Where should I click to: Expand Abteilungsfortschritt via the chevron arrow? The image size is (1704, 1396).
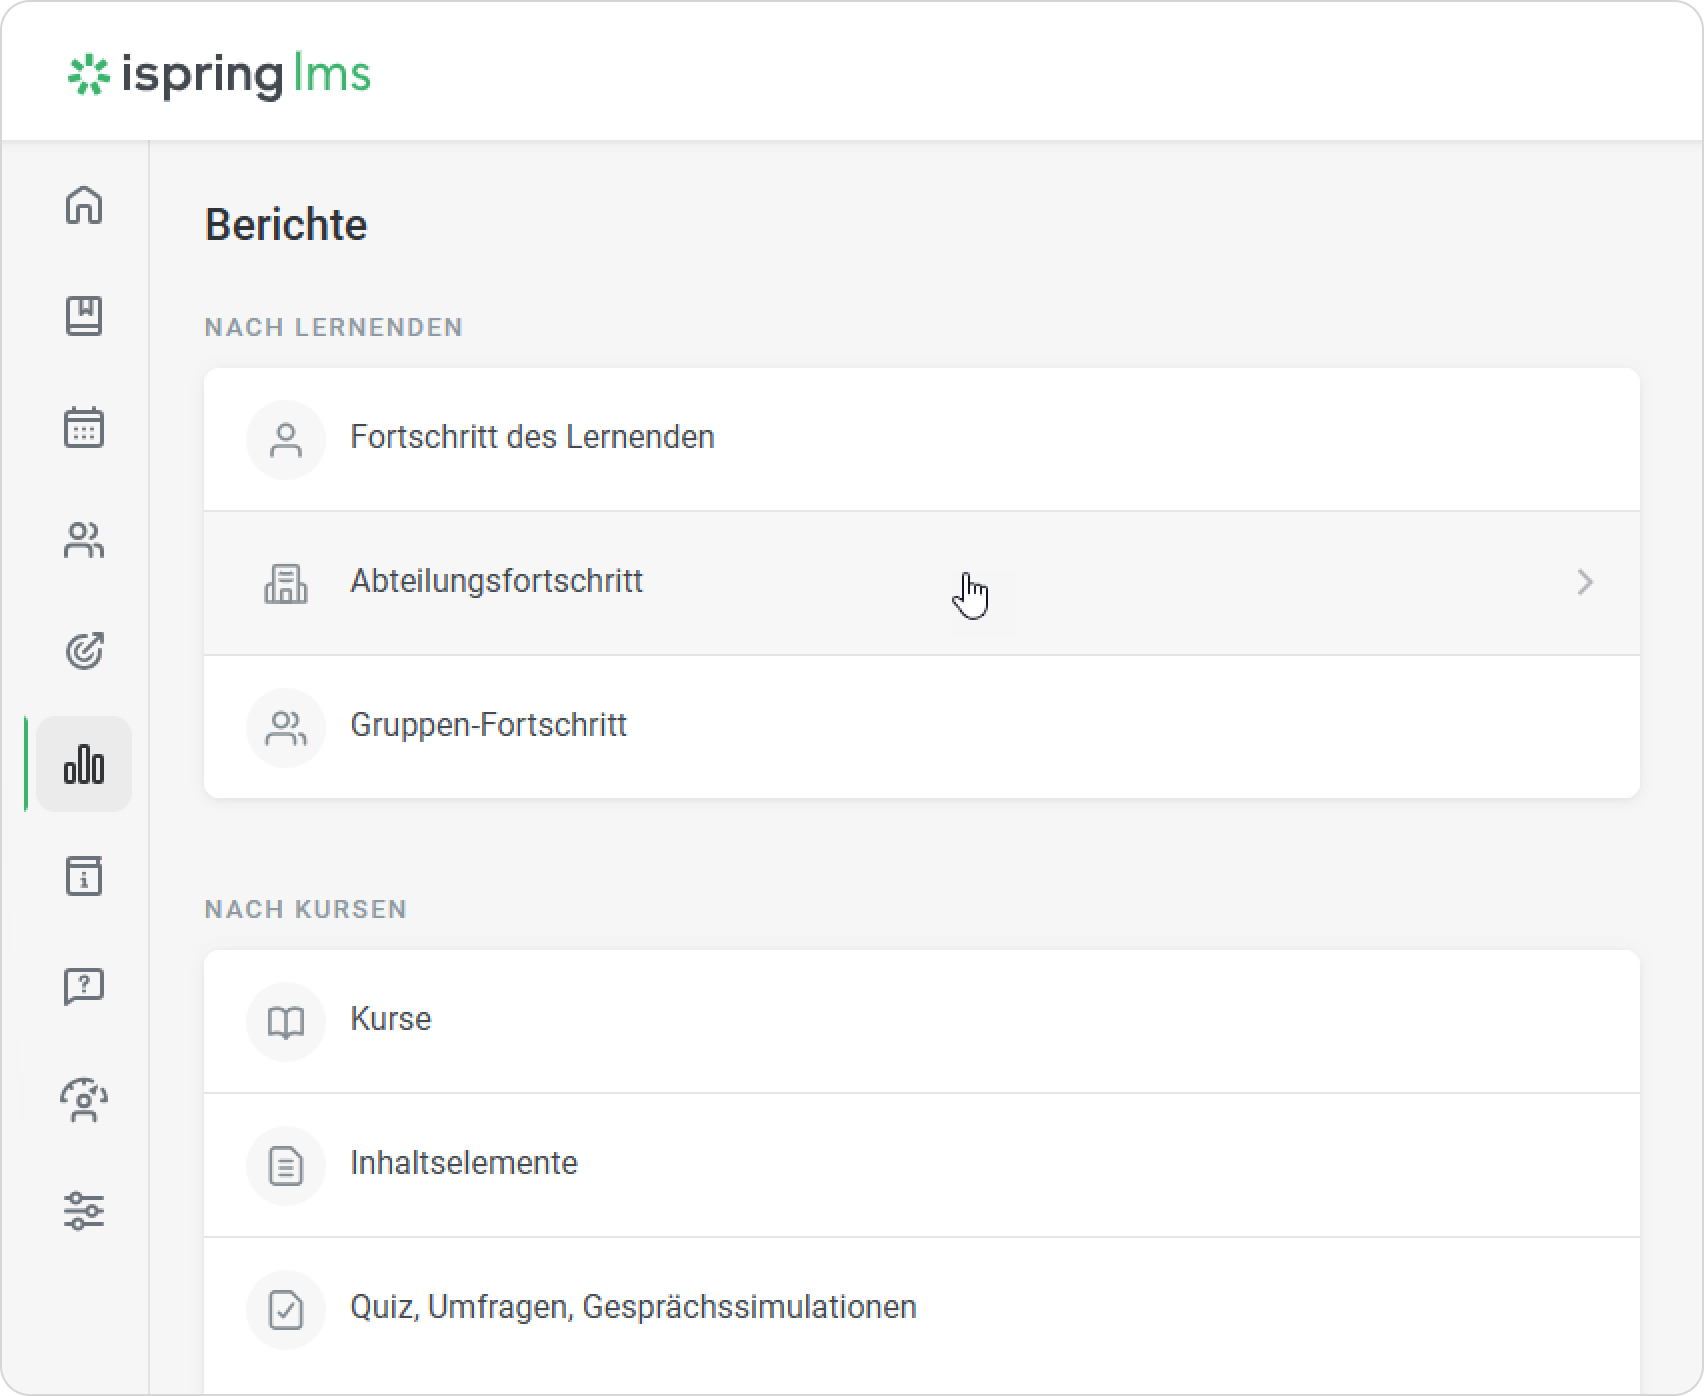tap(1585, 582)
